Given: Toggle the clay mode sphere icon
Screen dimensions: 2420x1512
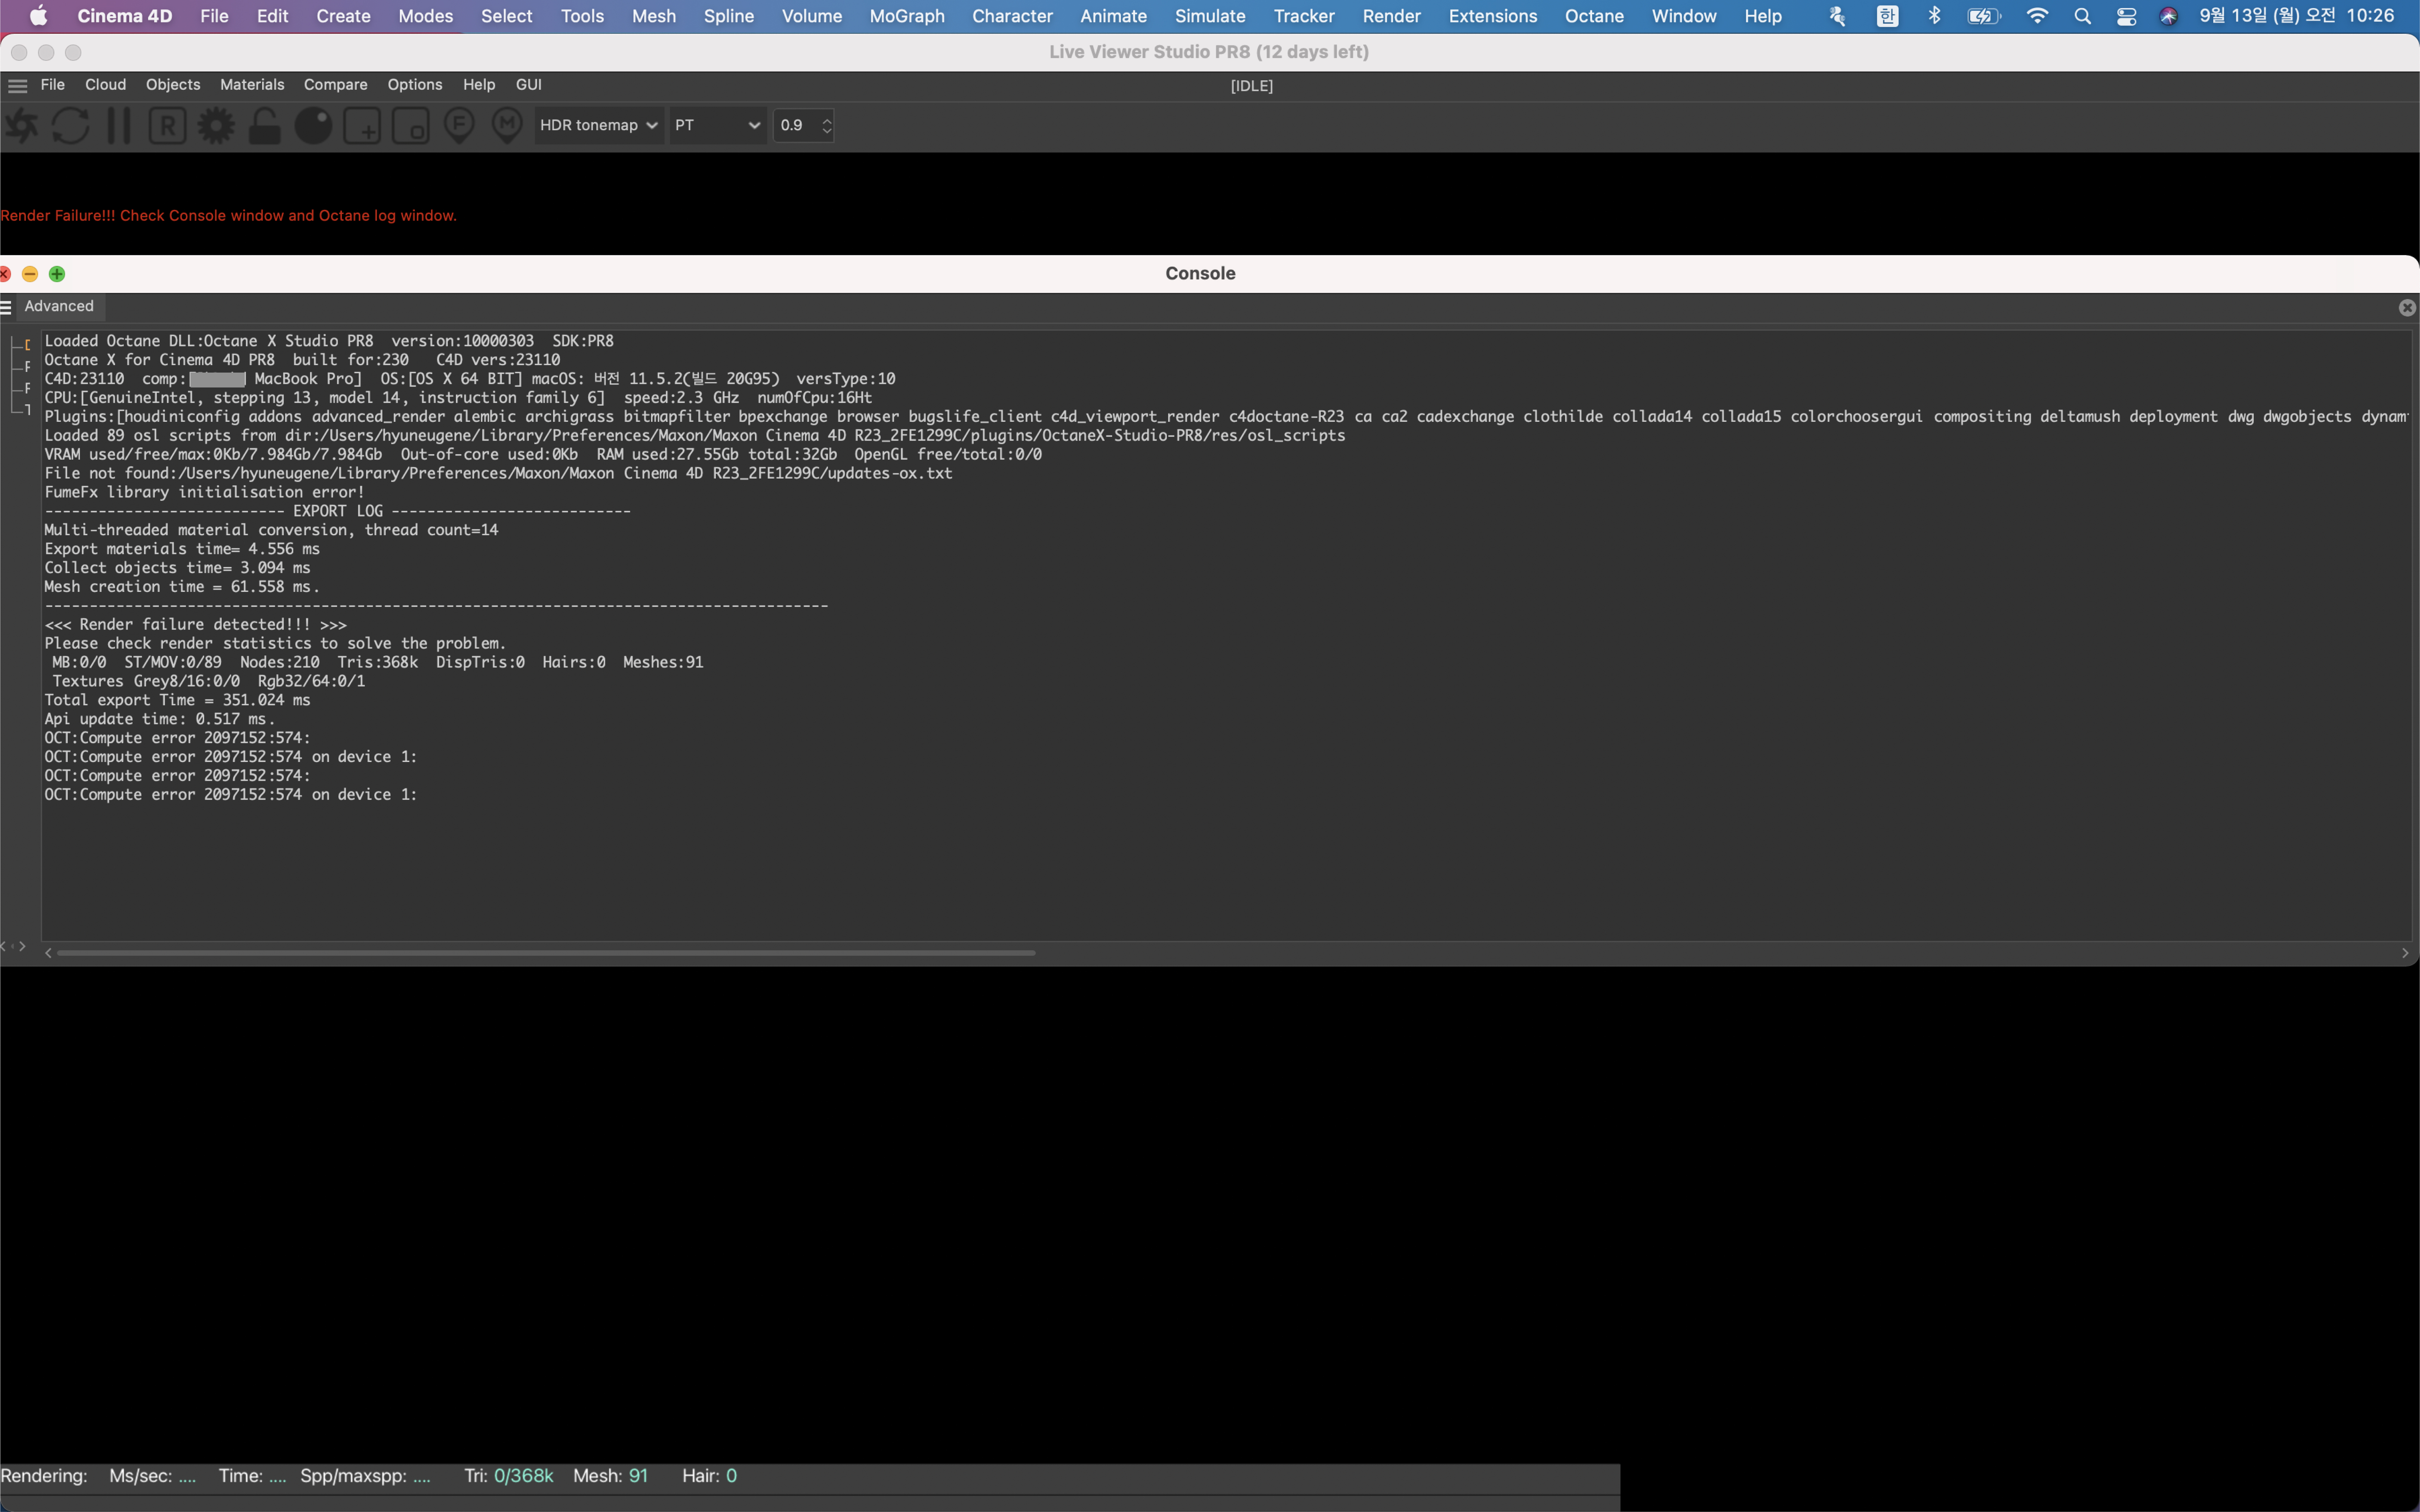Looking at the screenshot, I should click(313, 126).
